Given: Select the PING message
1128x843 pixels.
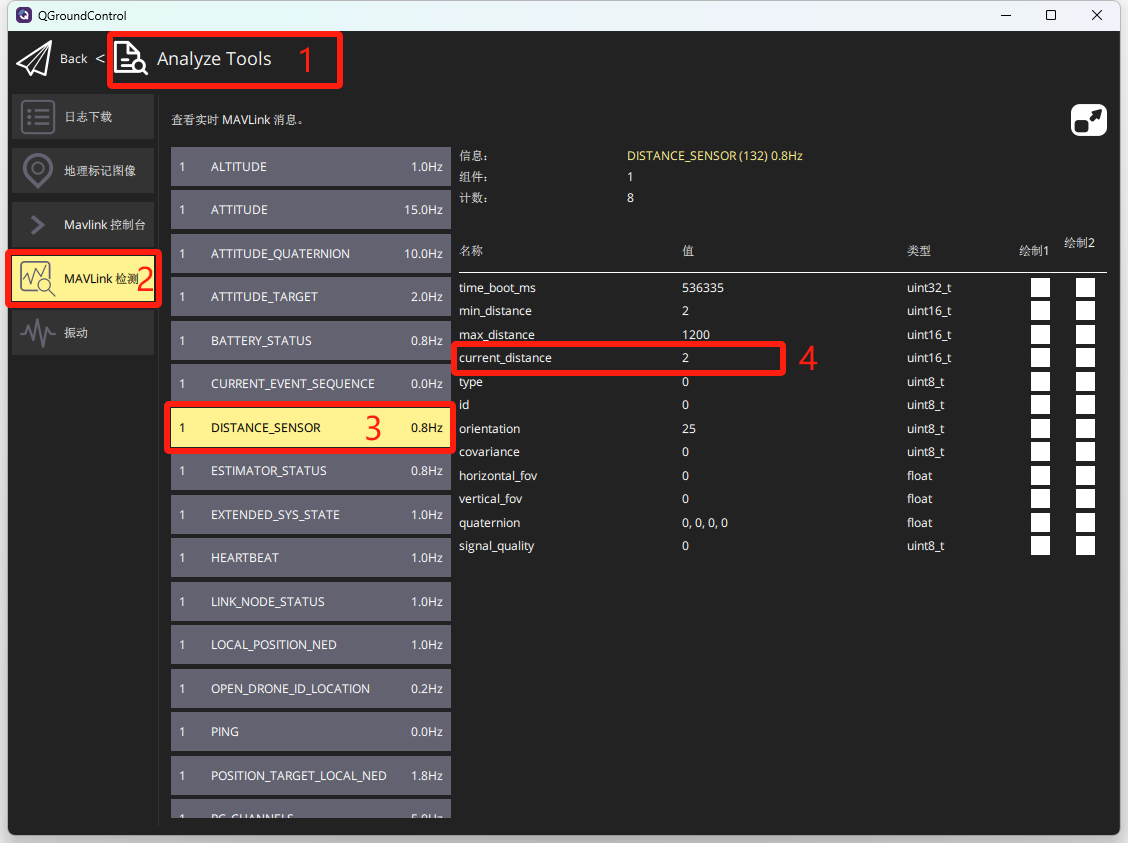Looking at the screenshot, I should [311, 732].
